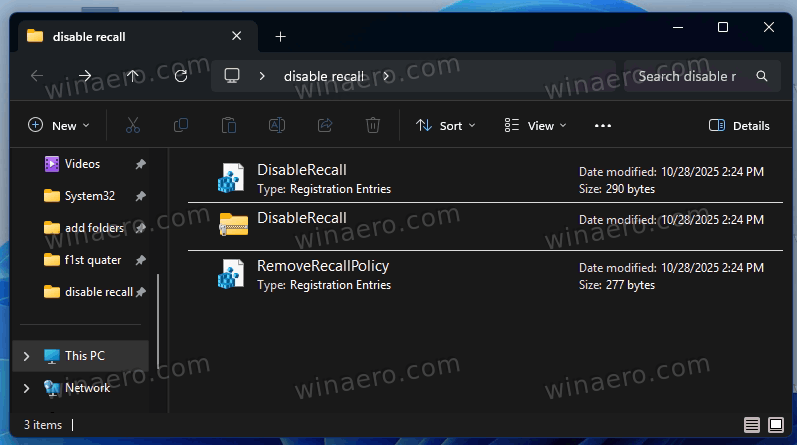Screen dimensions: 797x445
Task: Click the 3 items status text
Action: tap(43, 425)
